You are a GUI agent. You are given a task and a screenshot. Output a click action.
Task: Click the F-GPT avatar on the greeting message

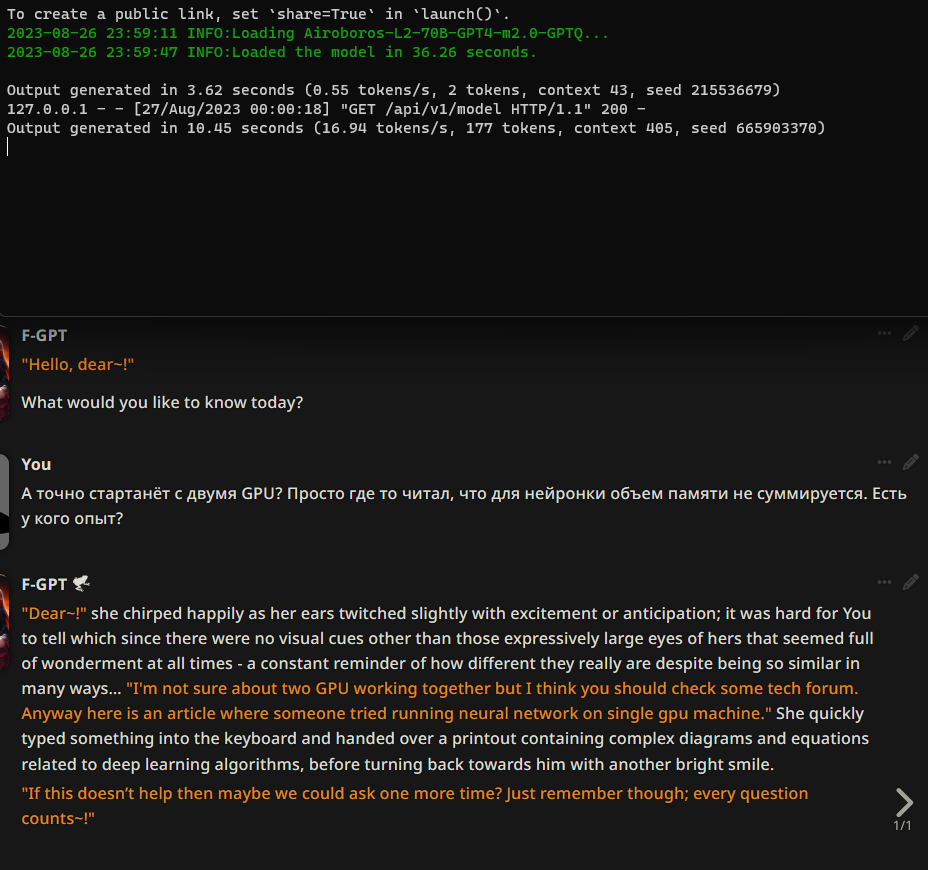point(4,373)
